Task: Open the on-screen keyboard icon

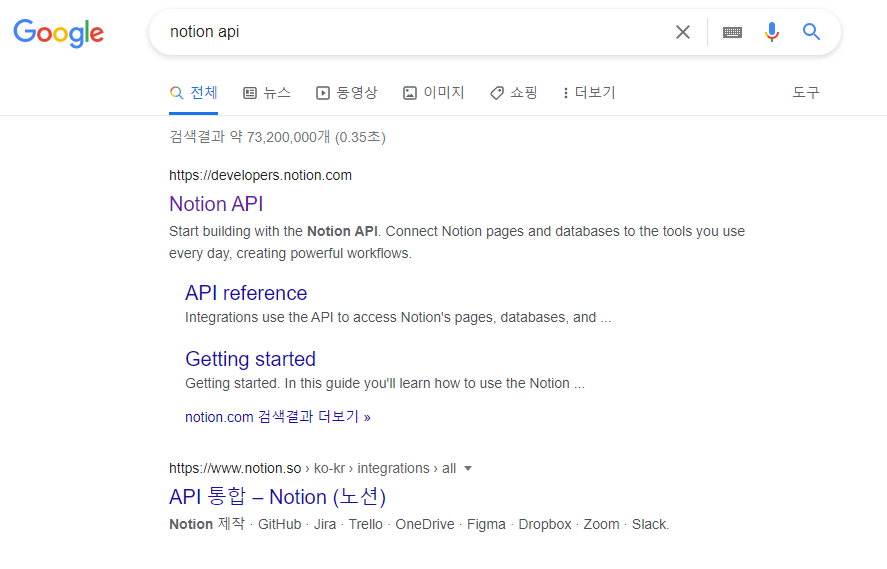Action: [732, 32]
